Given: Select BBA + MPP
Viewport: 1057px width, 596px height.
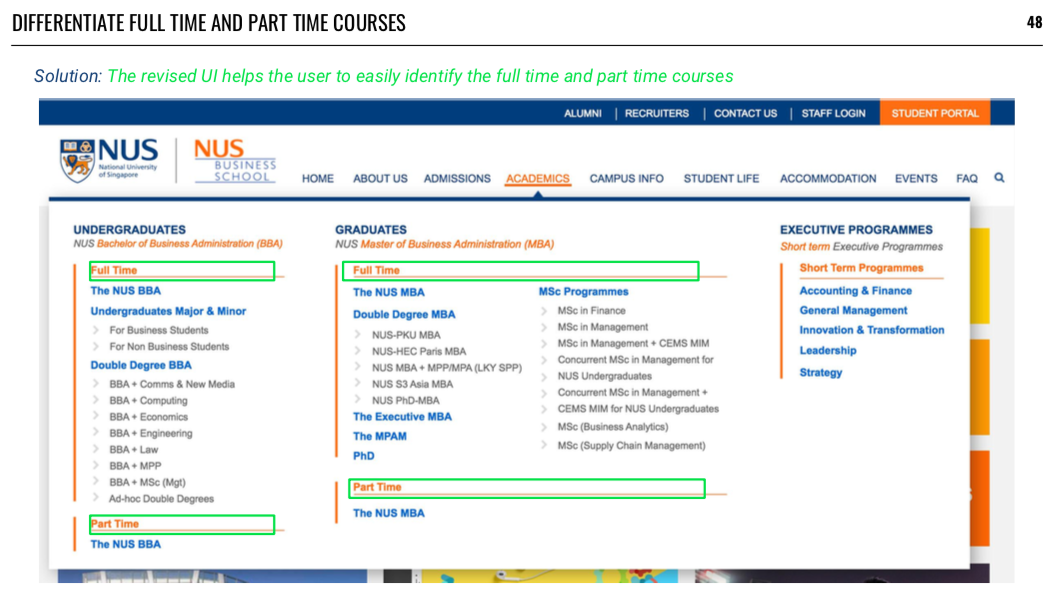Looking at the screenshot, I should [135, 466].
